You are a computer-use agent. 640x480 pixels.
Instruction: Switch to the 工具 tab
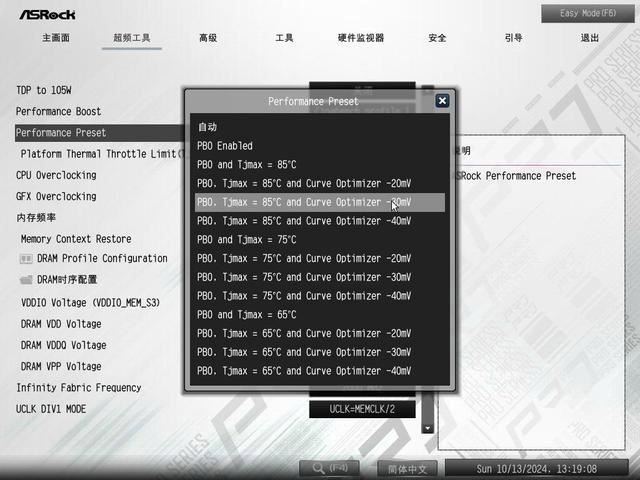coord(284,38)
